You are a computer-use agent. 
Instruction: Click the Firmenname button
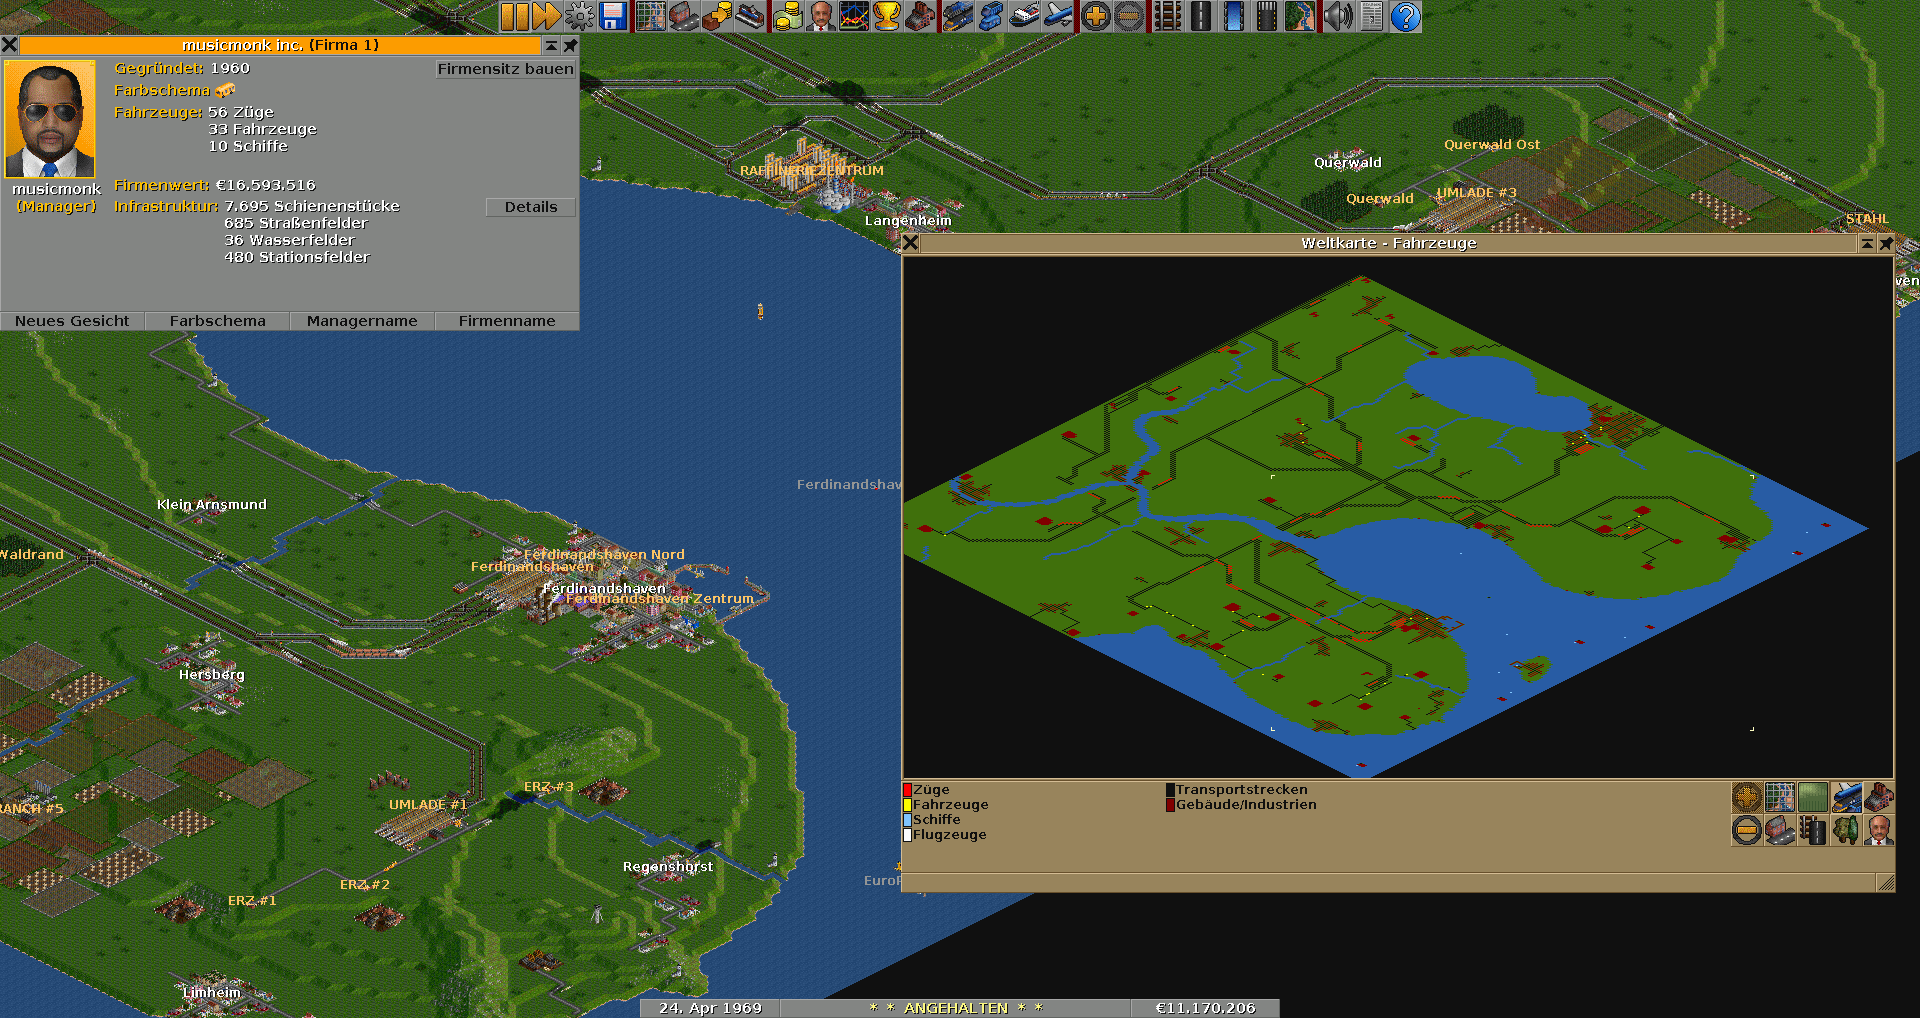[506, 321]
